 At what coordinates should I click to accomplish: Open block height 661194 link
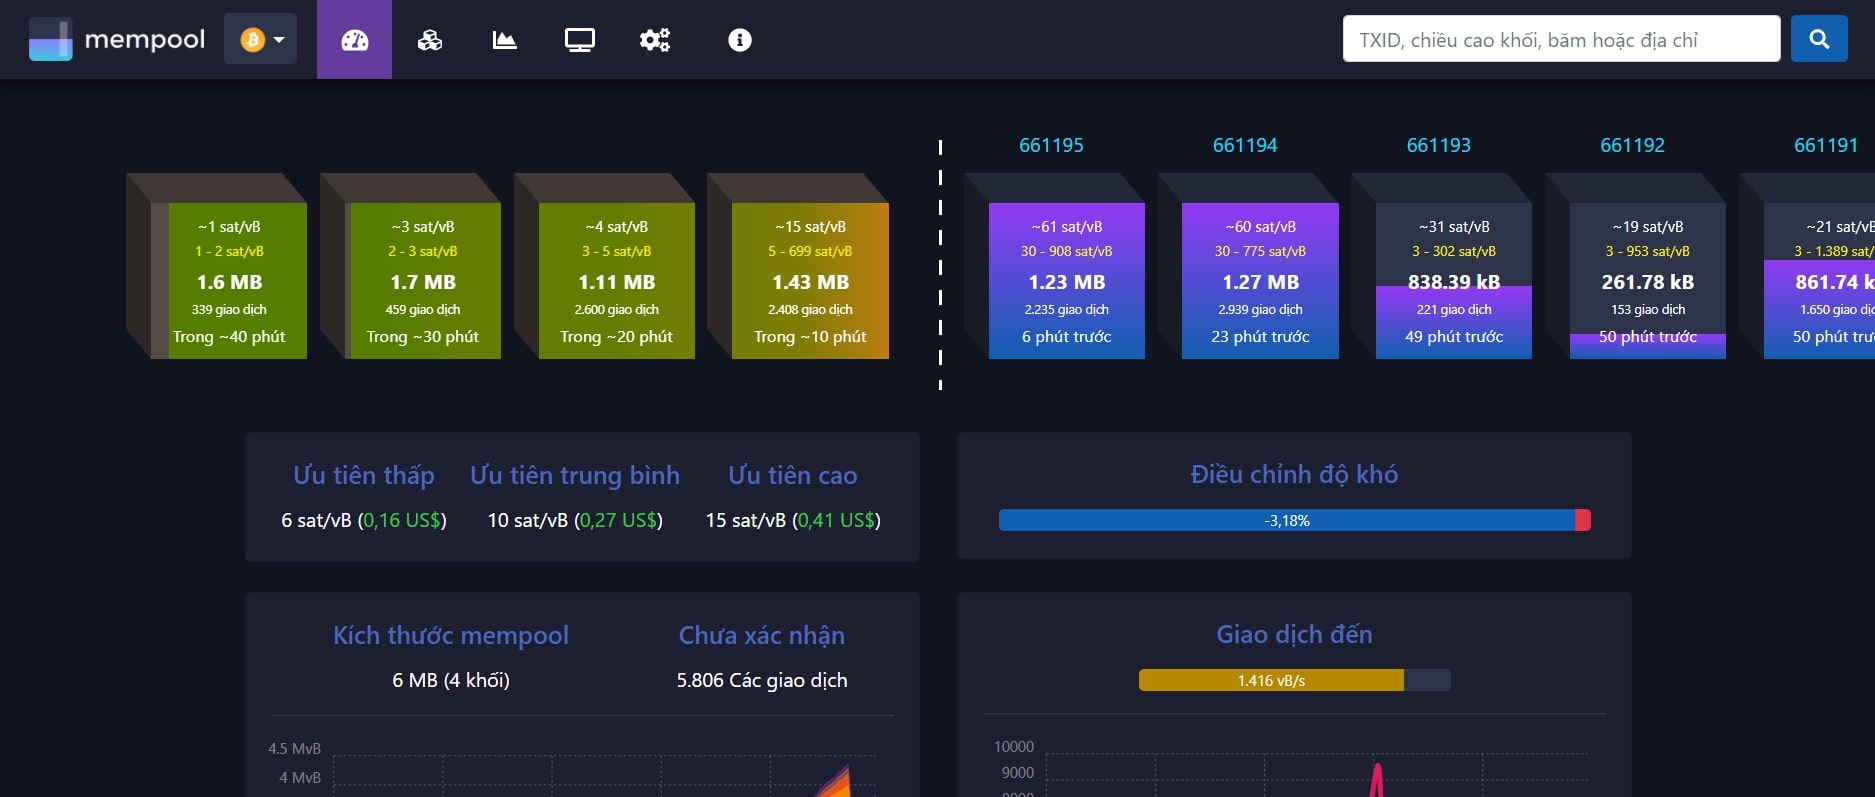(x=1245, y=145)
